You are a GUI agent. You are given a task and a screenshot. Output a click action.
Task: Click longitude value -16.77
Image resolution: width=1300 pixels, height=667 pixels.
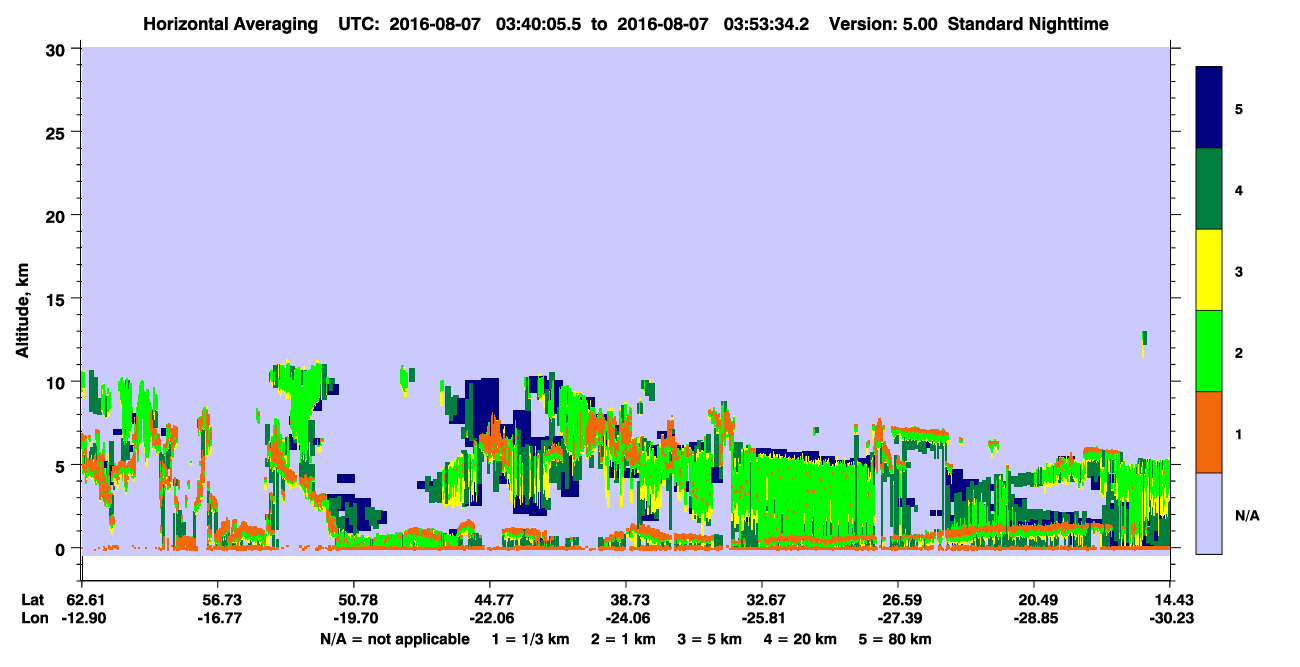(218, 619)
